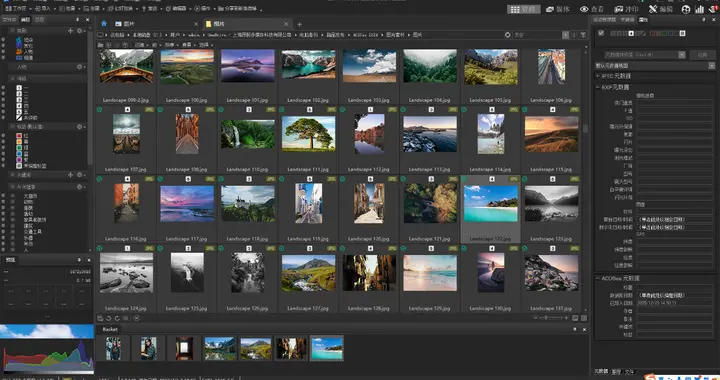720x380 pixels.
Task: Select rating 1 icon in catalog pane
Action: pos(19,88)
